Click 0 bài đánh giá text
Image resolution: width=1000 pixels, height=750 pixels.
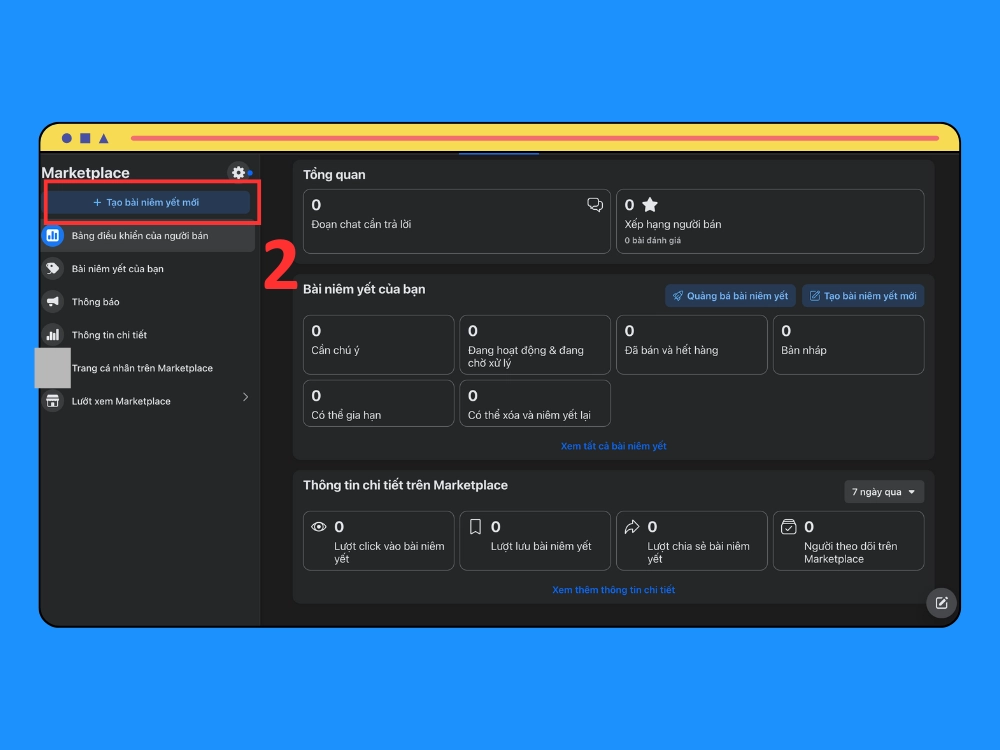coord(652,240)
